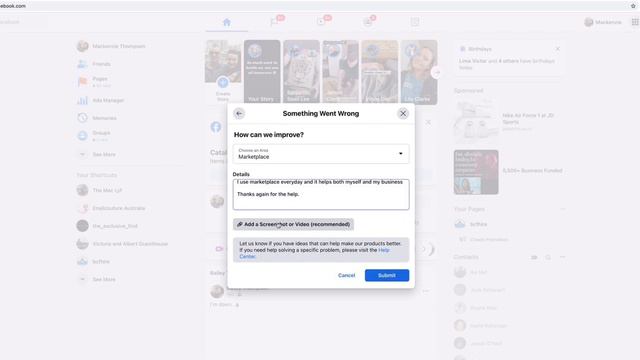Open Your Pages options menu

click(x=562, y=209)
